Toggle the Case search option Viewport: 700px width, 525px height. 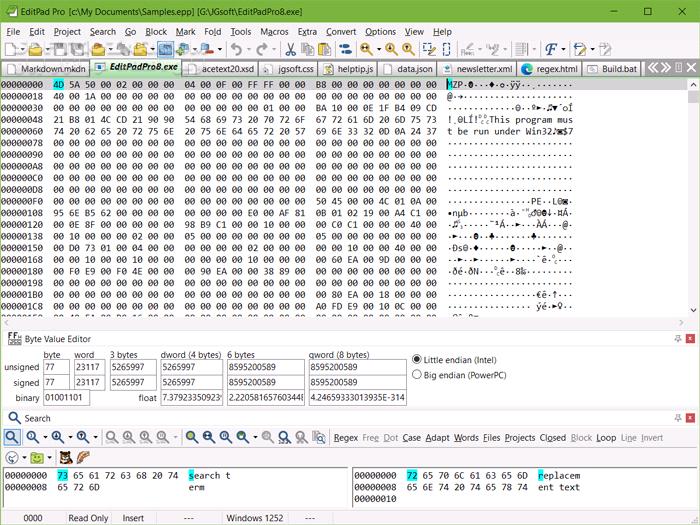click(411, 438)
